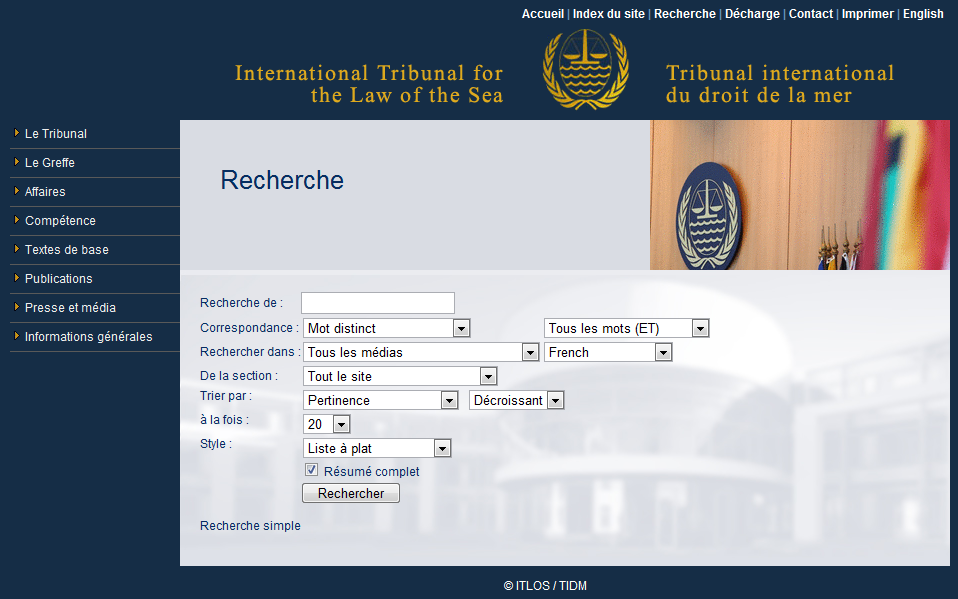Focus the Recherche de text field
This screenshot has width=958, height=599.
(x=378, y=303)
